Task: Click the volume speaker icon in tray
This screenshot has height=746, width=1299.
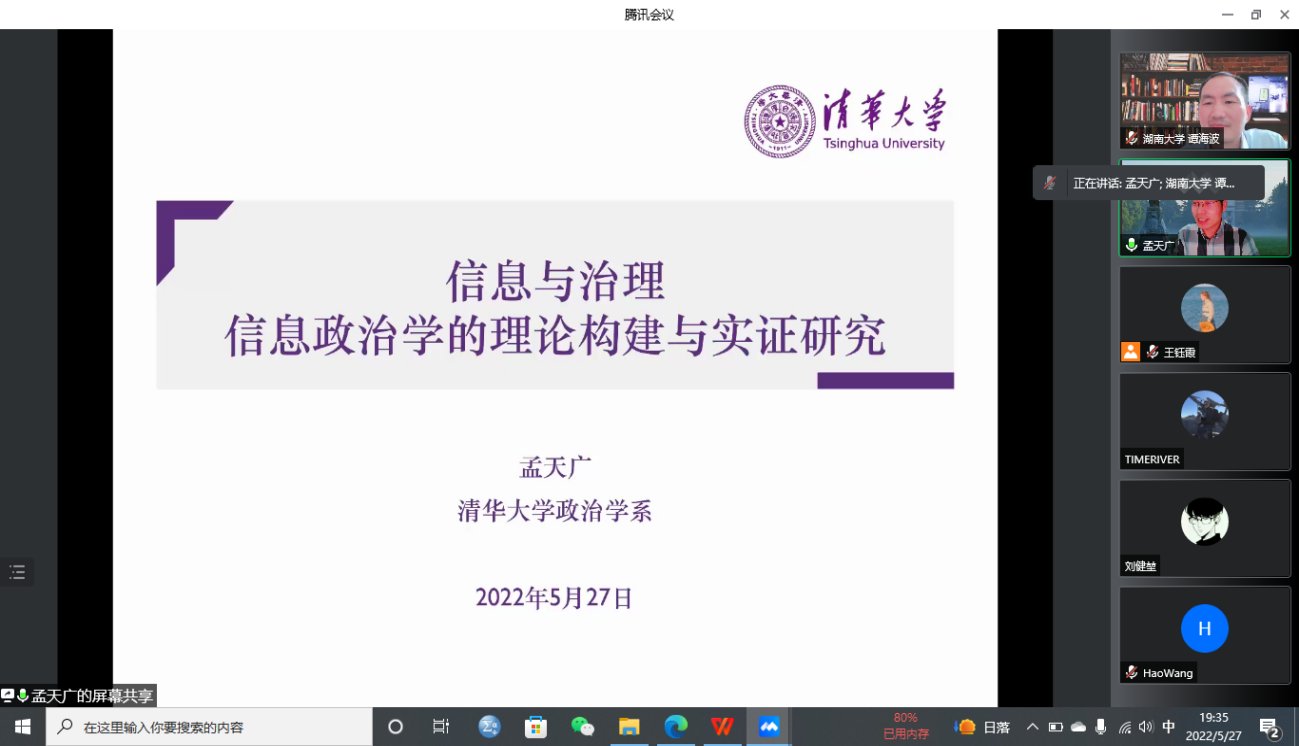Action: [1146, 727]
